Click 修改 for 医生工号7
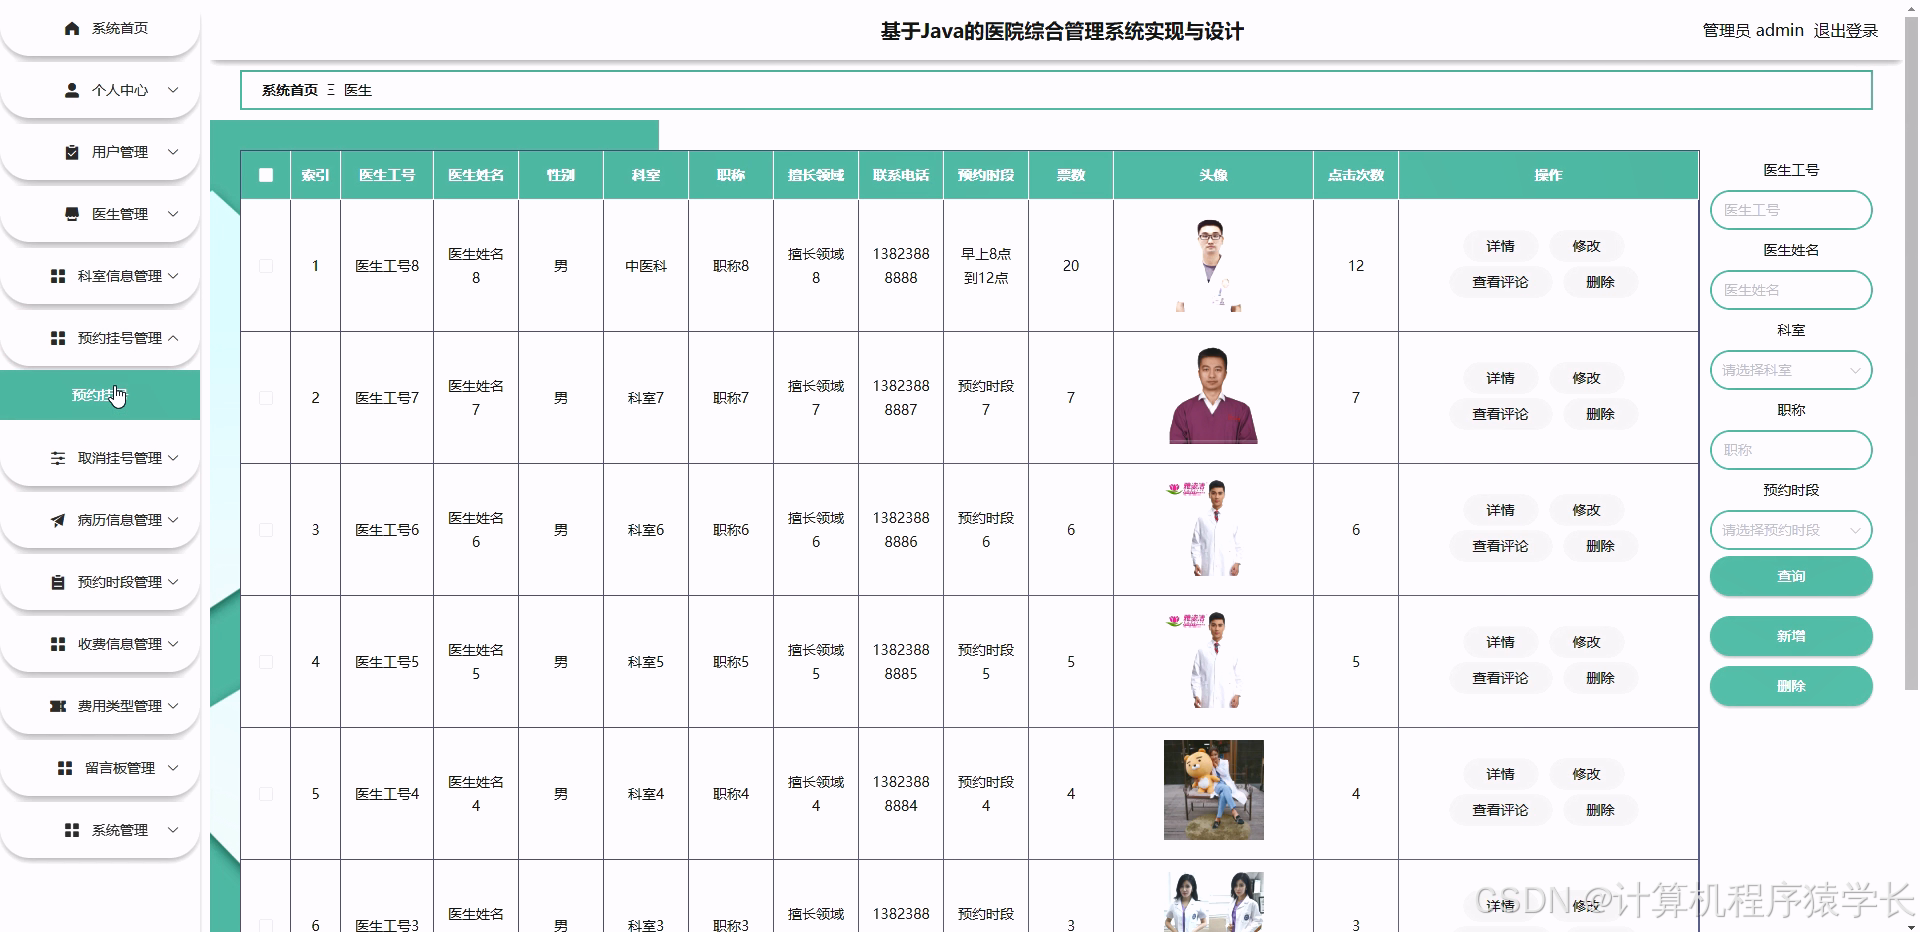The height and width of the screenshot is (932, 1920). 1586,378
